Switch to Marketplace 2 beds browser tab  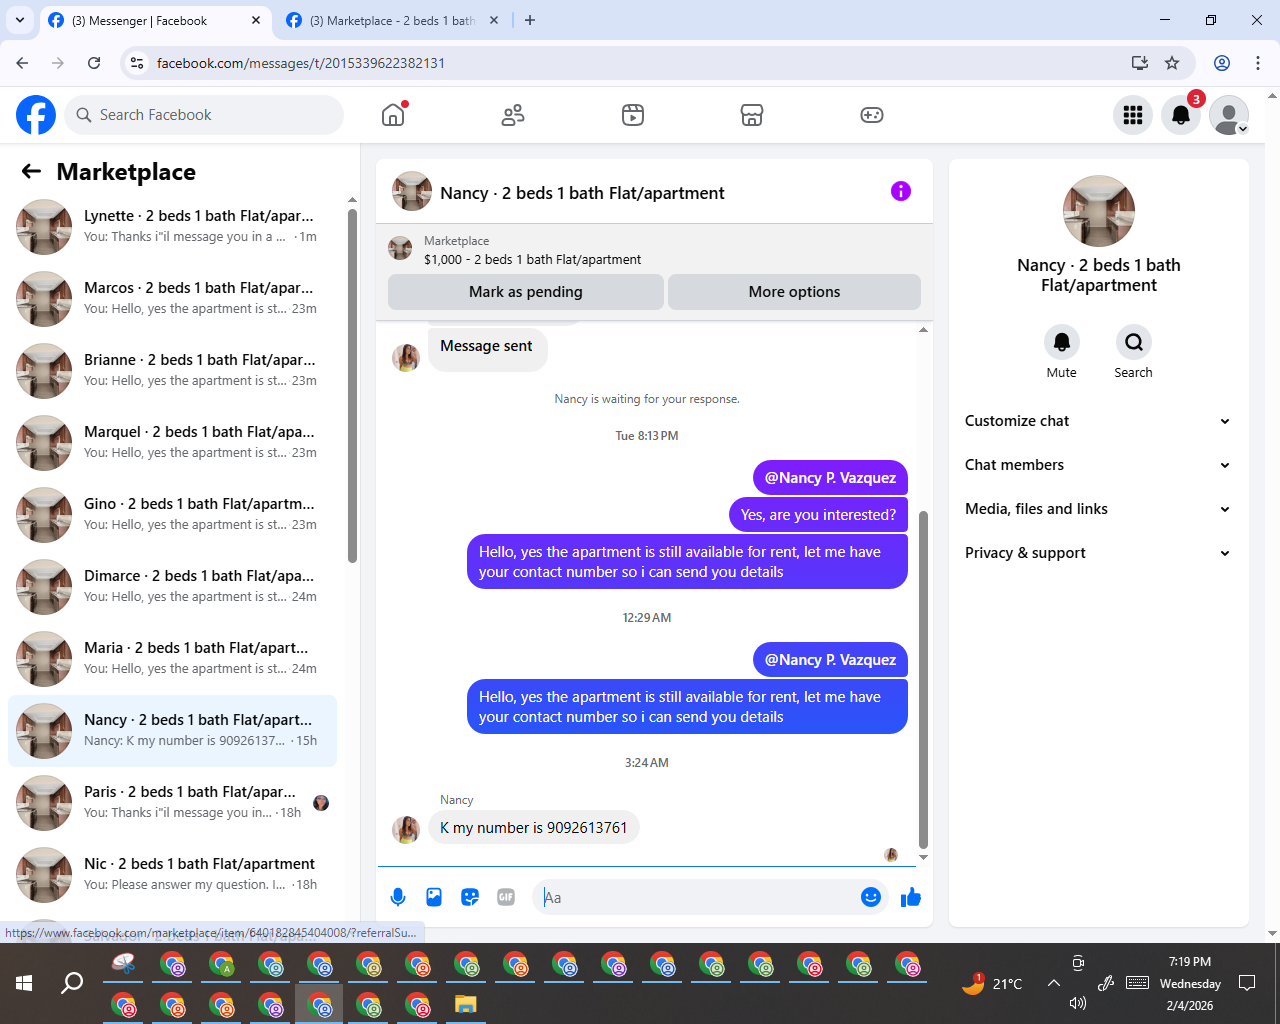click(393, 20)
